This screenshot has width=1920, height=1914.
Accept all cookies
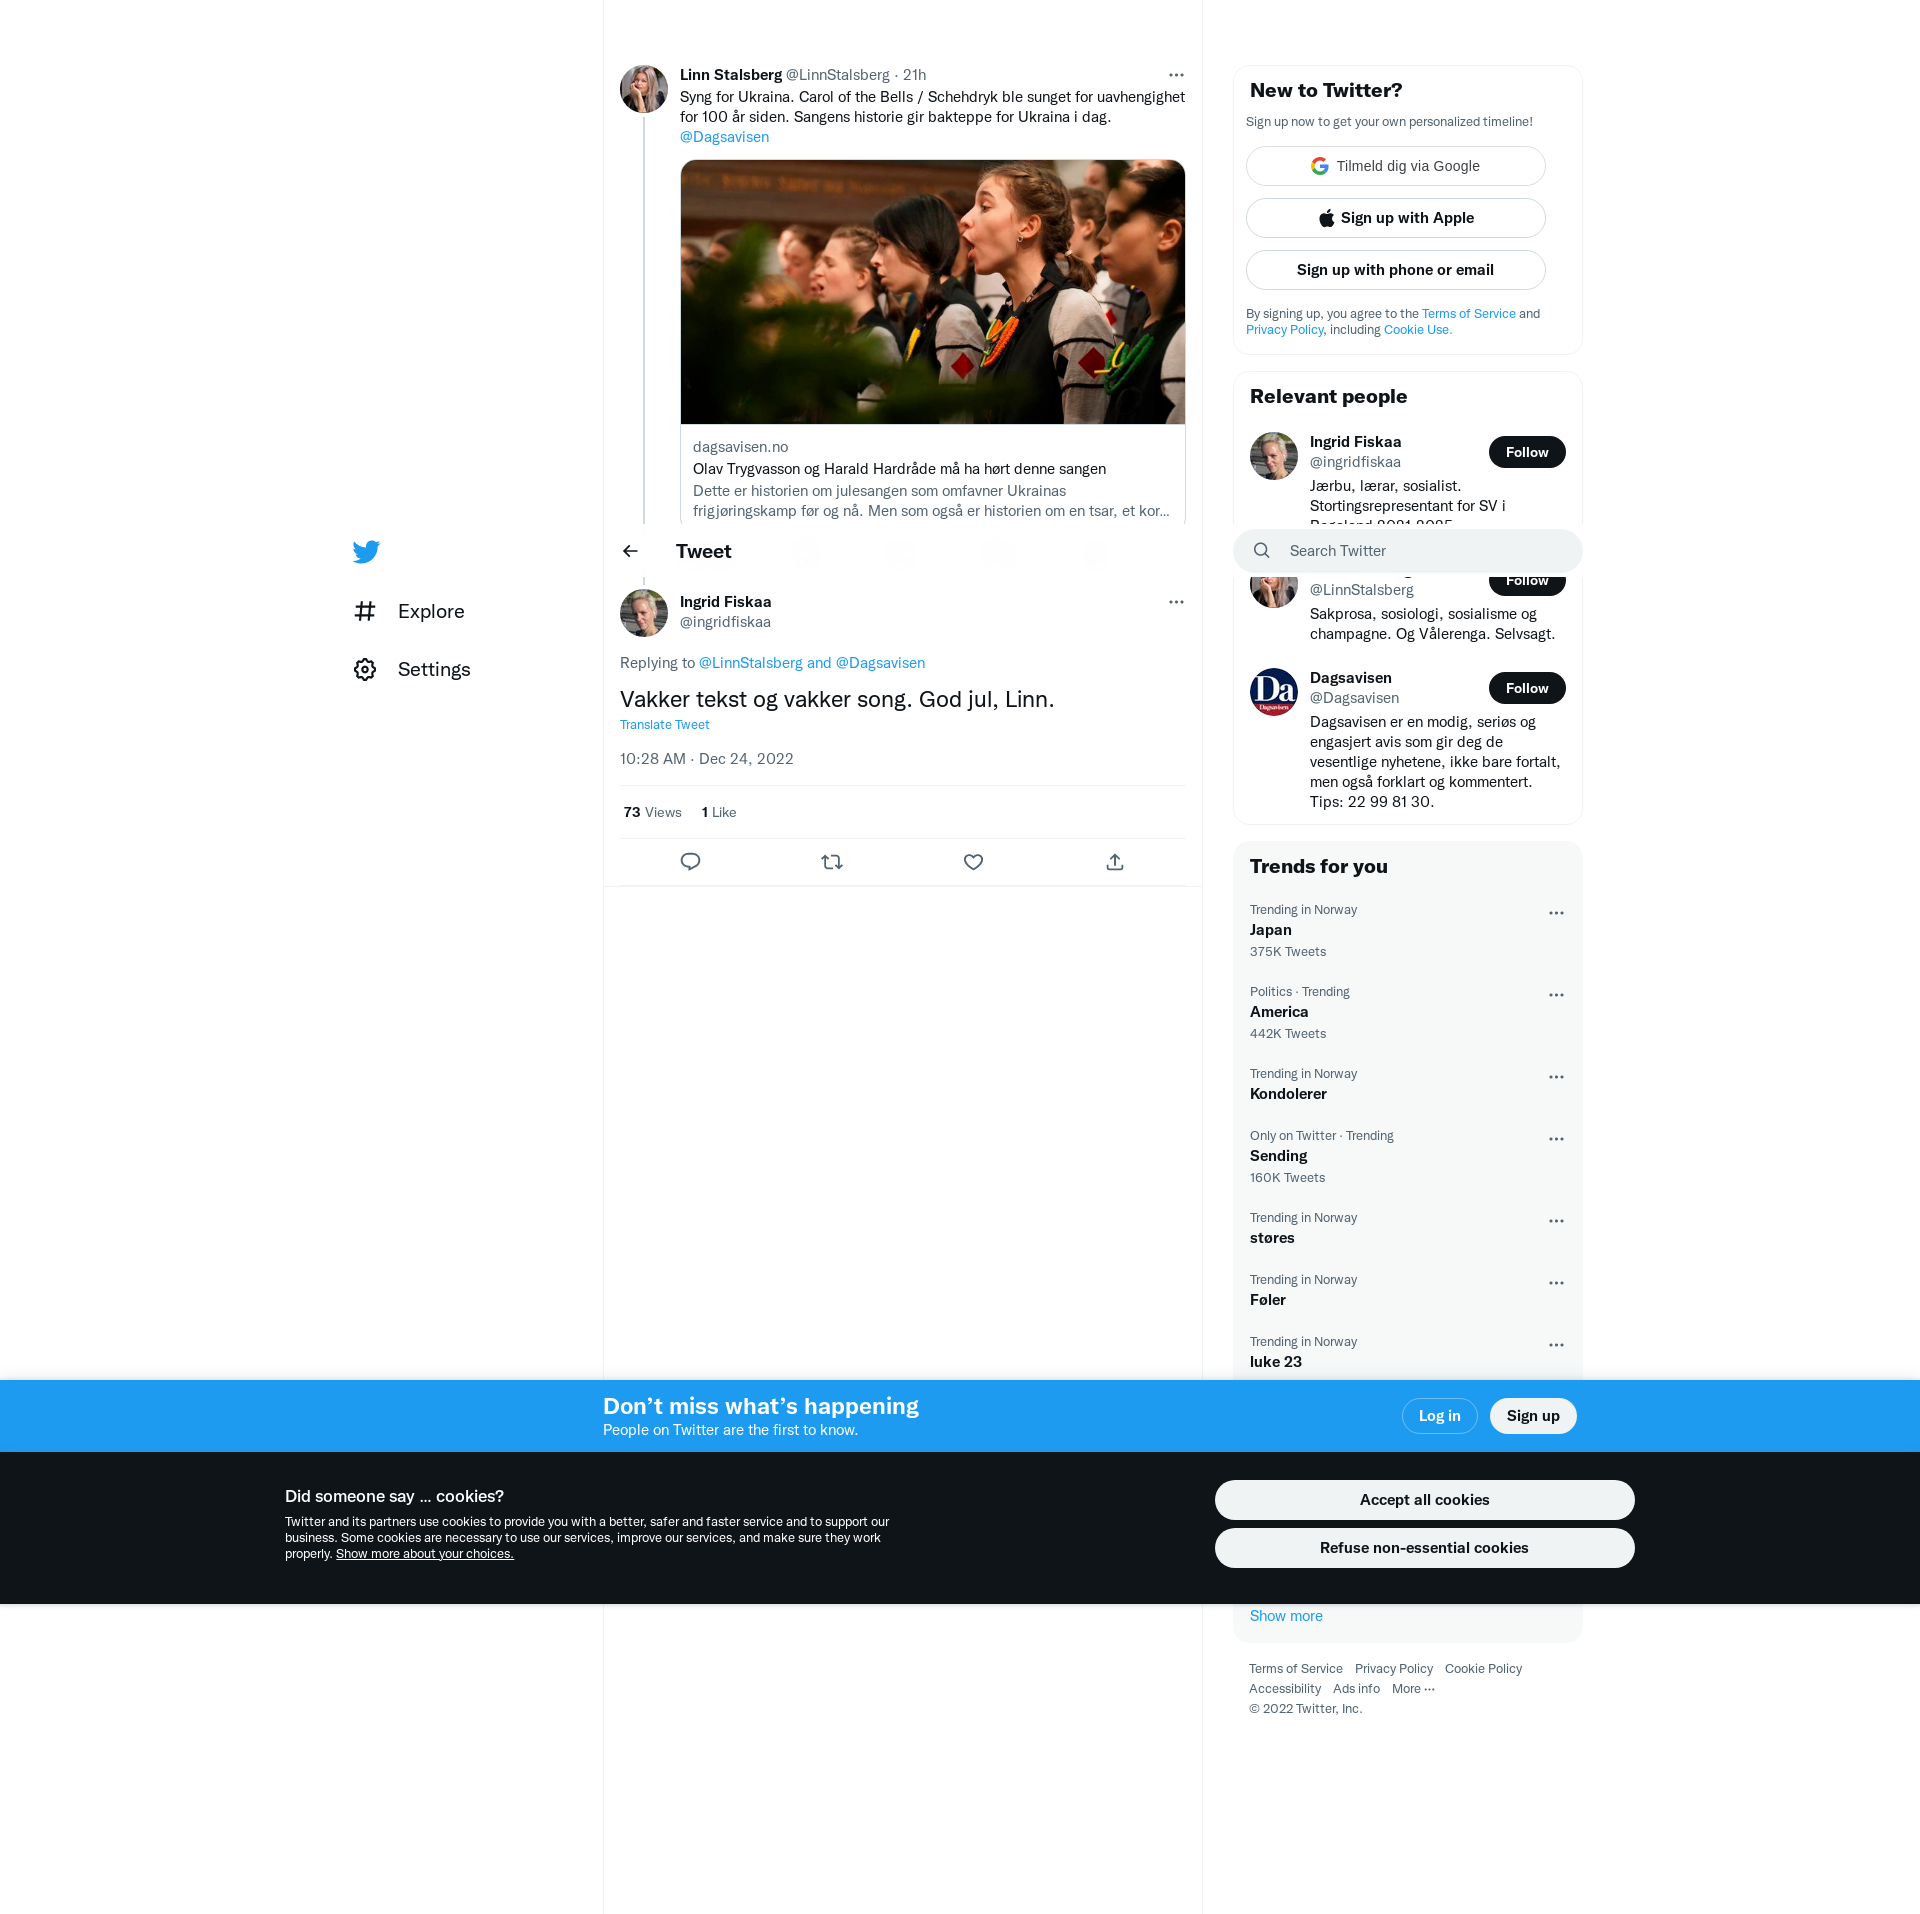coord(1424,1500)
